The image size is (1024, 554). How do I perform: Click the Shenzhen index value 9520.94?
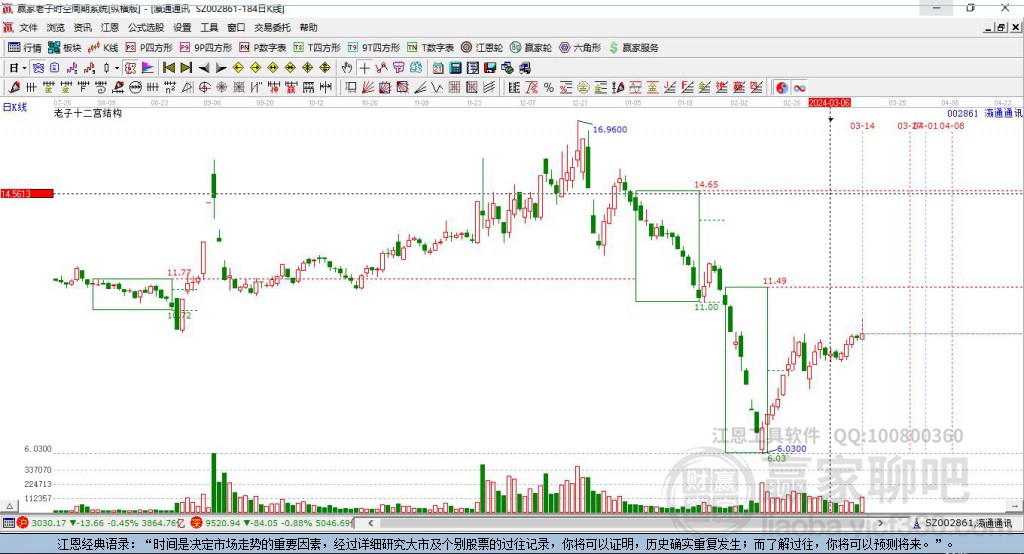point(223,523)
